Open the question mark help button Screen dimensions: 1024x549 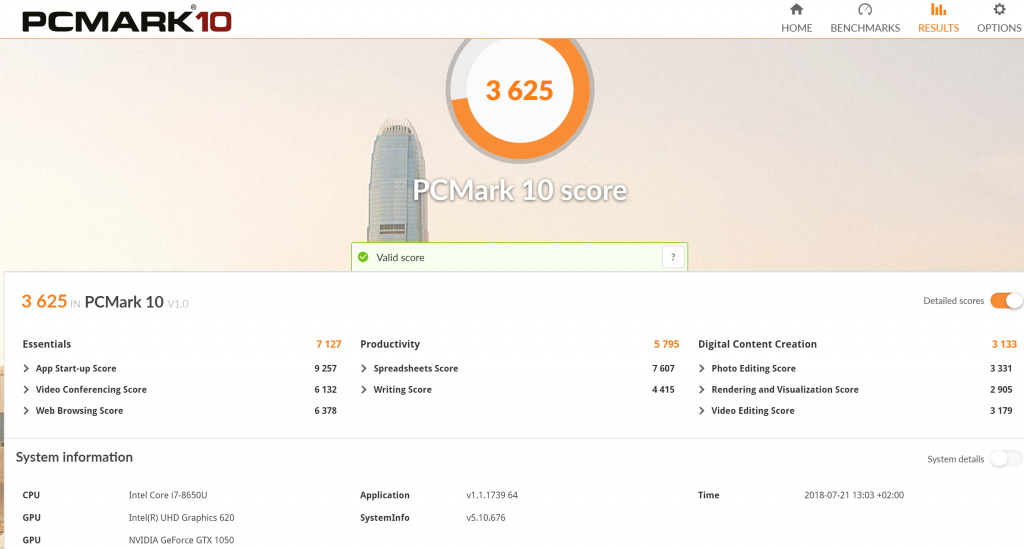[x=673, y=257]
